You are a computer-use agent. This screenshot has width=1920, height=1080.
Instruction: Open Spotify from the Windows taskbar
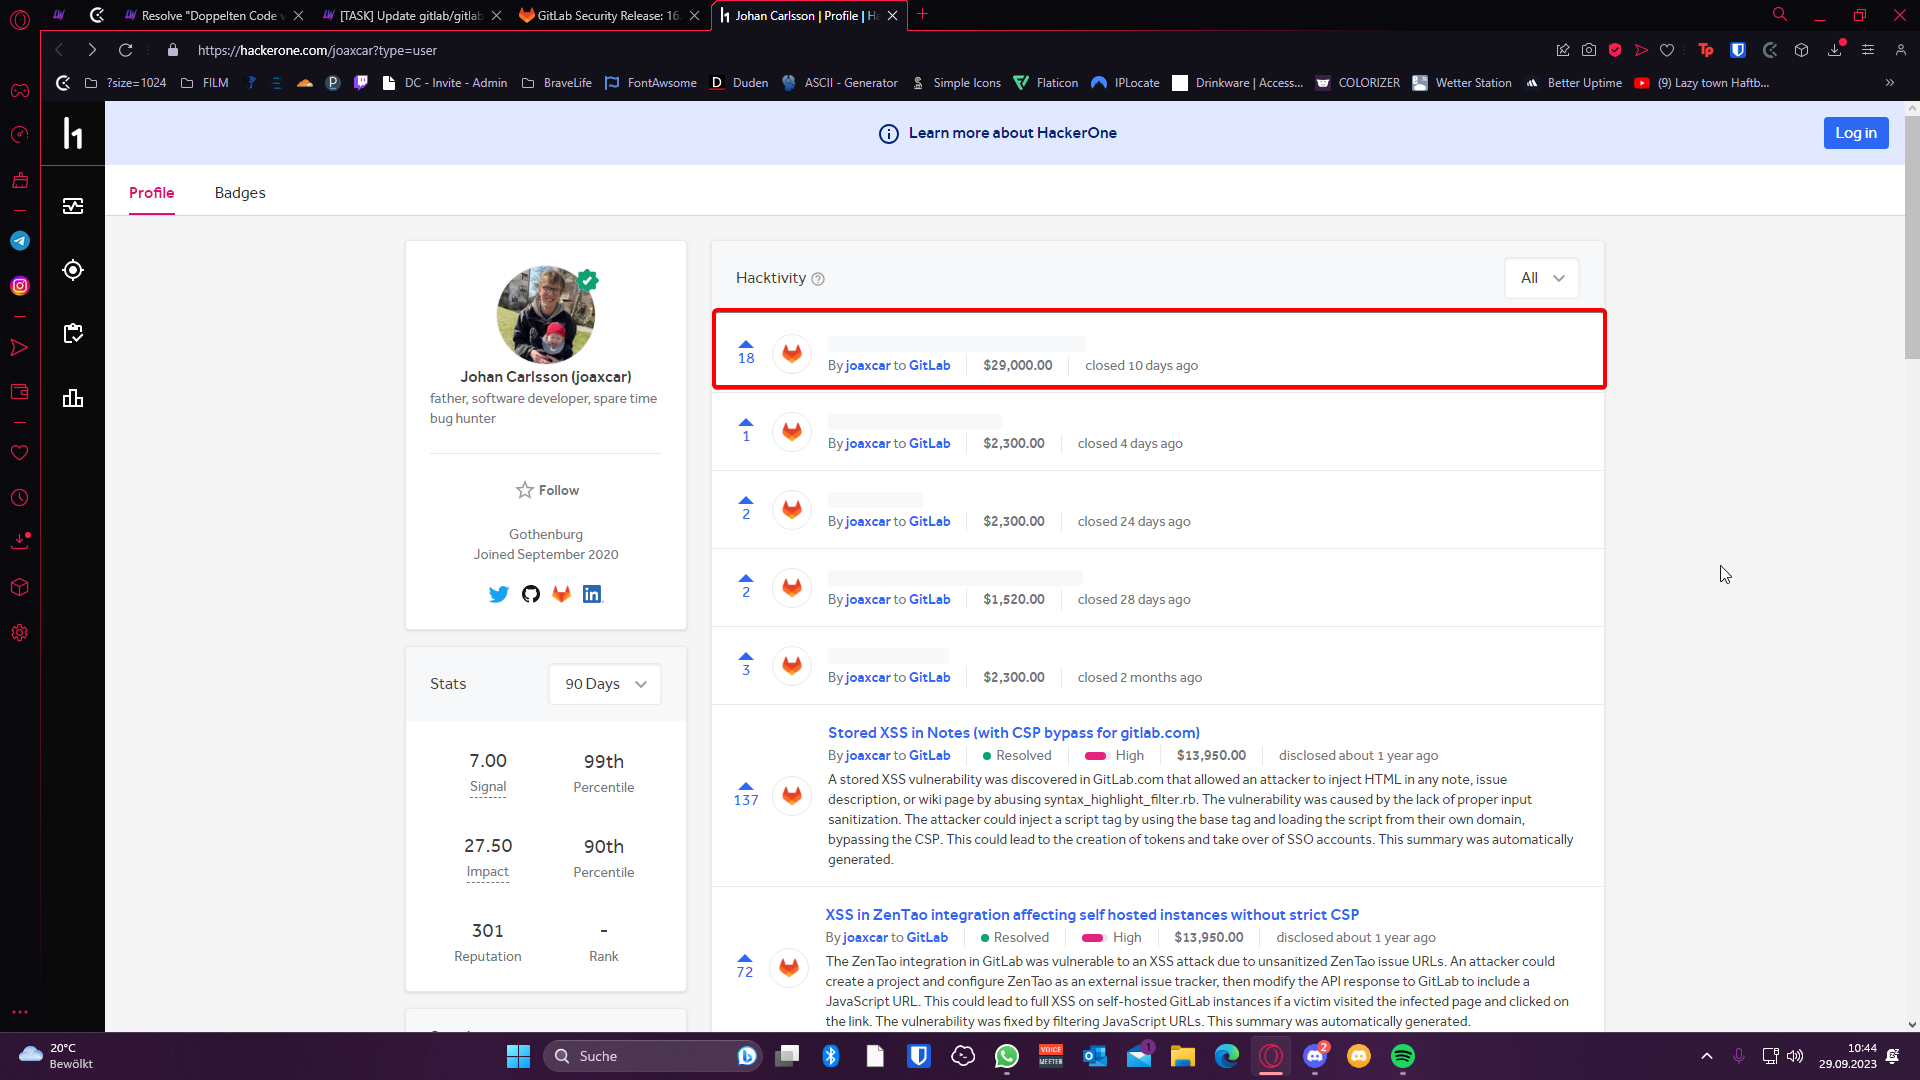[1403, 1056]
